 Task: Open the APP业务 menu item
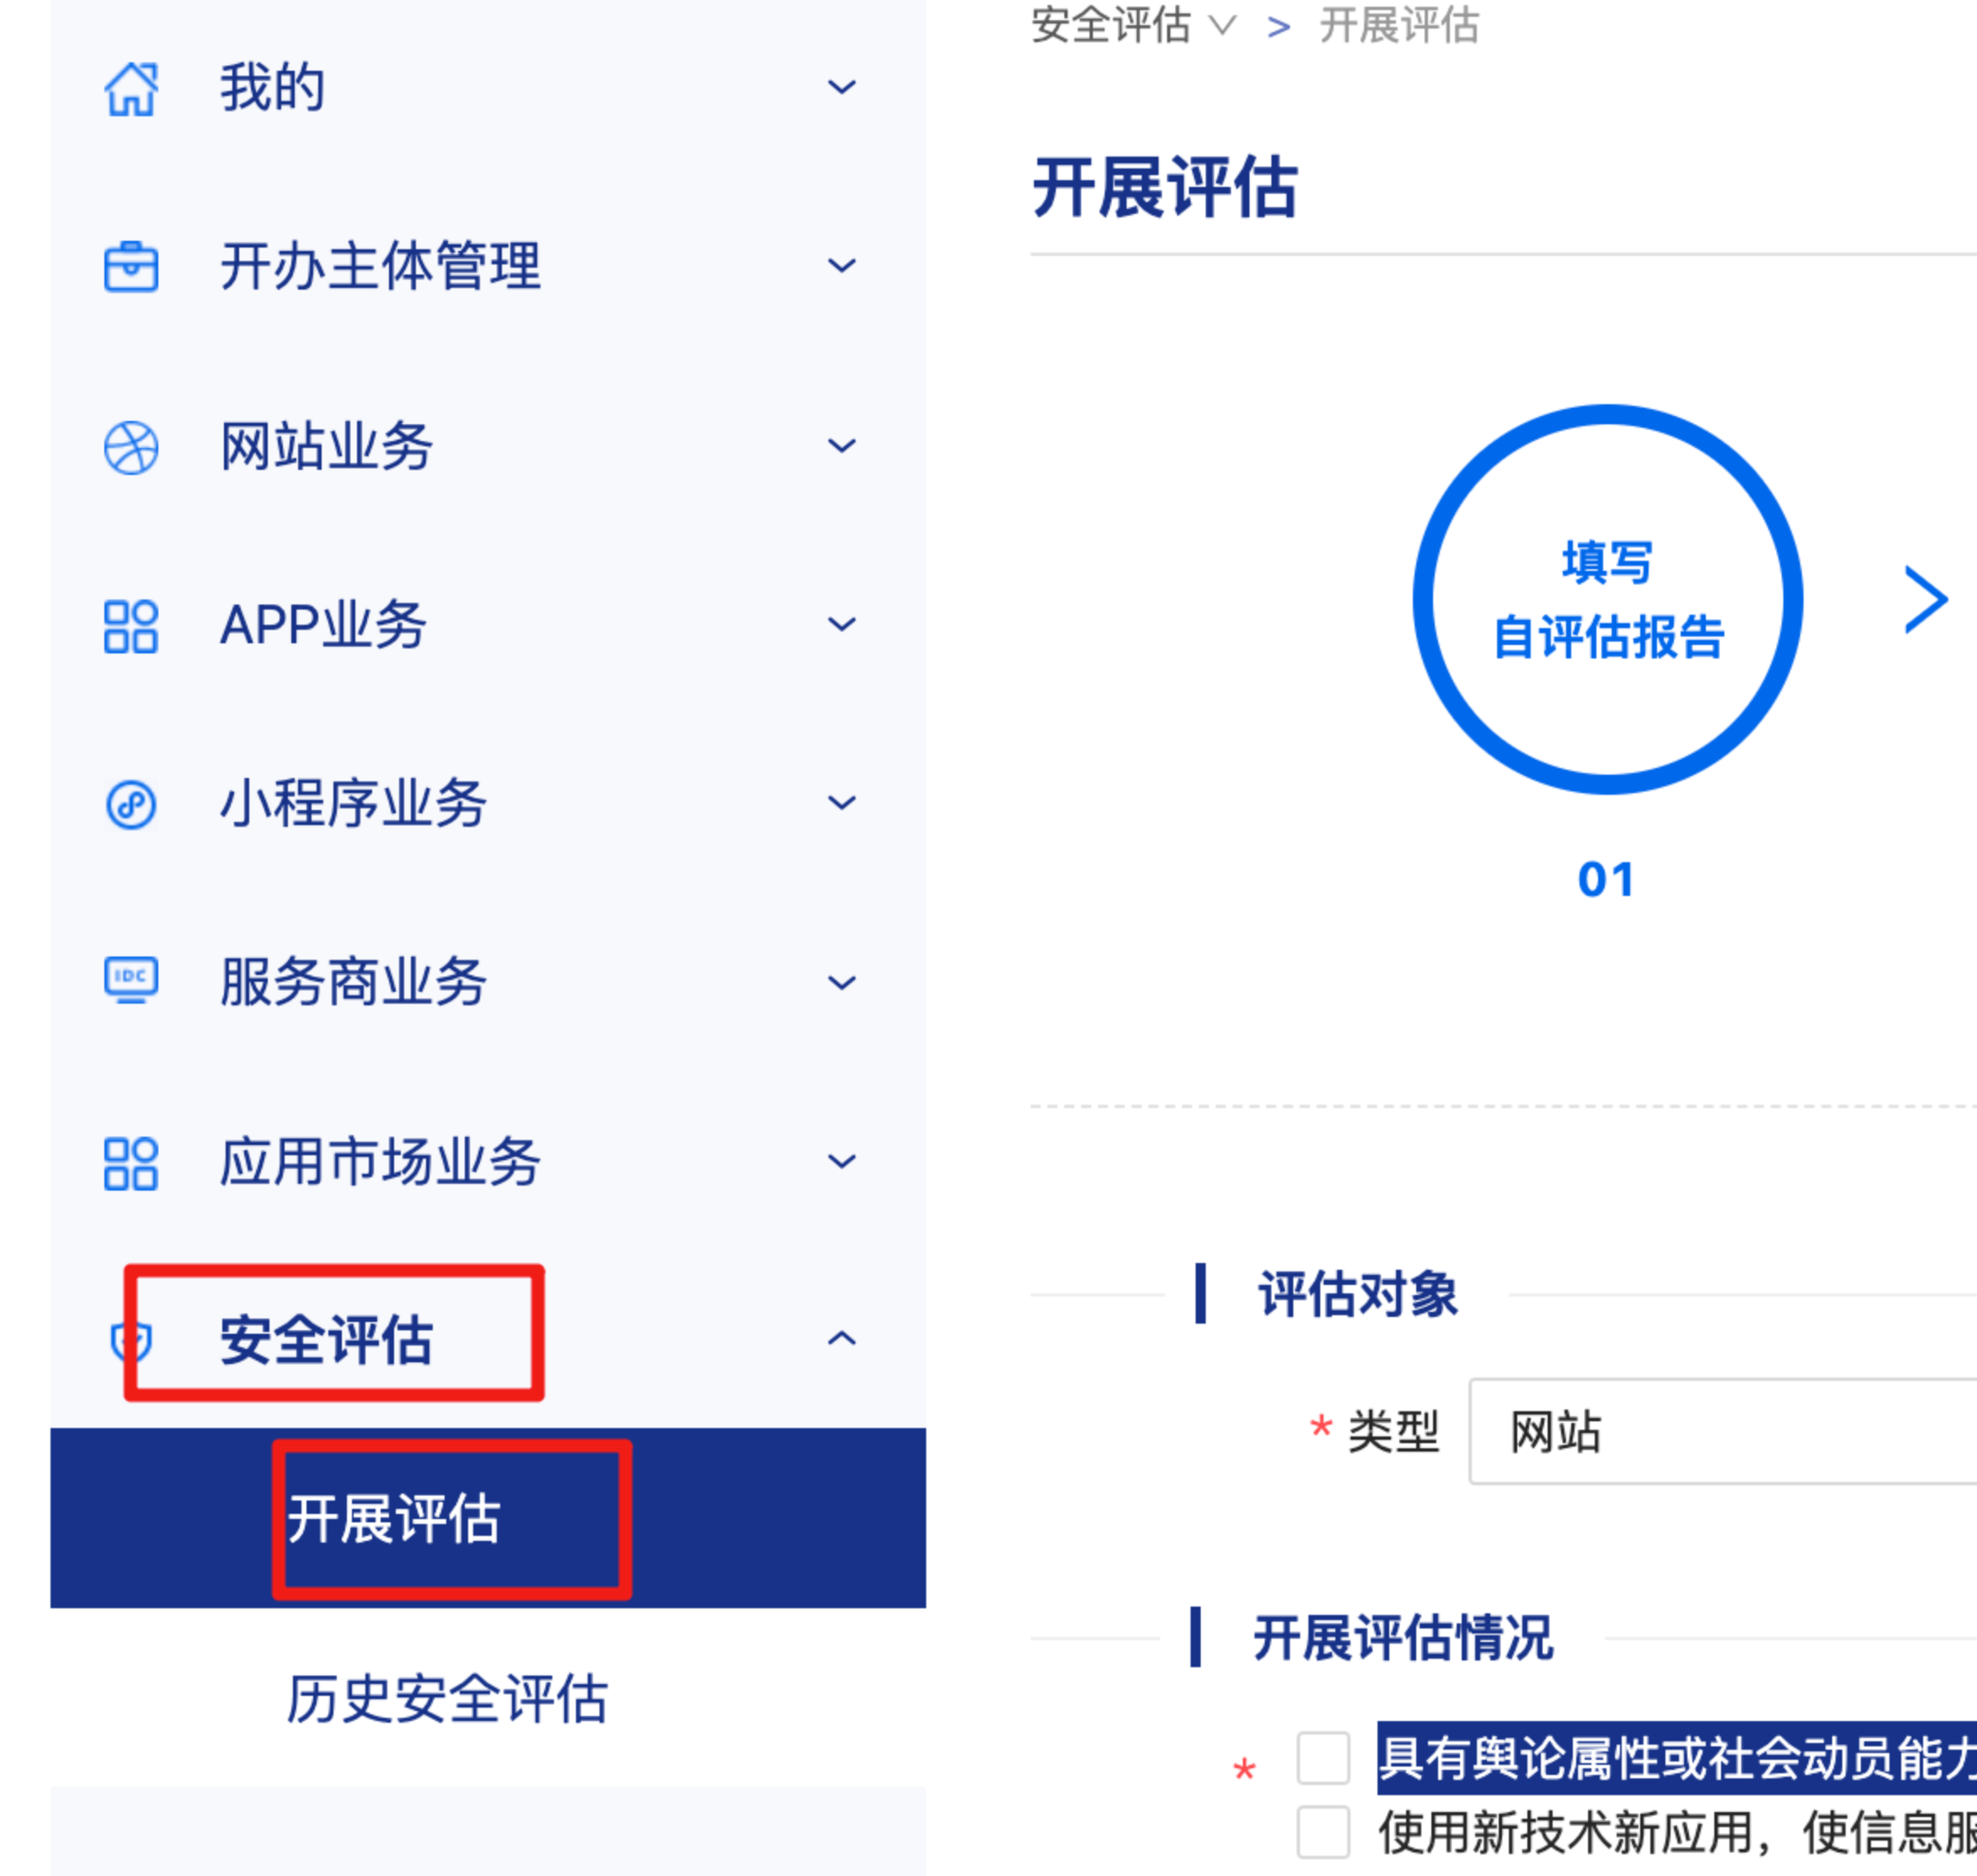488,625
